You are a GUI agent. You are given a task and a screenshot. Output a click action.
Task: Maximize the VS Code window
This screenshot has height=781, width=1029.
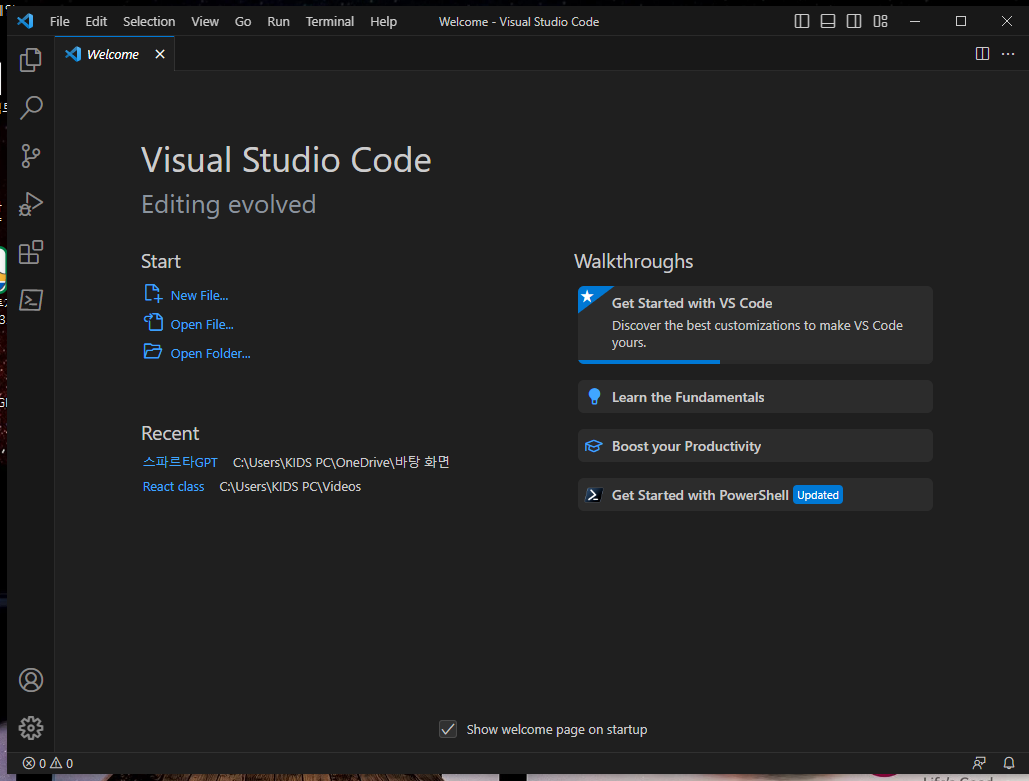961,22
